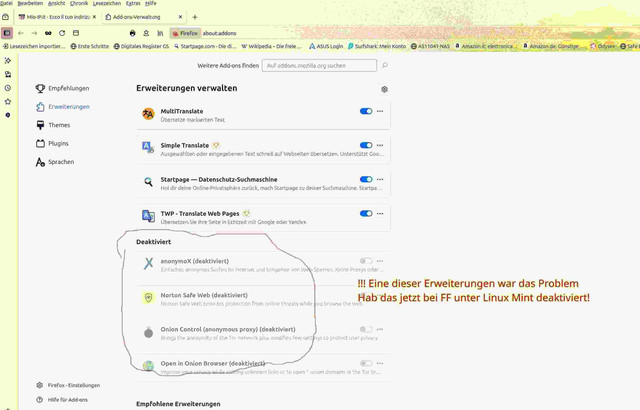Click the Firefox View icon left of tabs
Image resolution: width=640 pixels, height=410 pixels.
tap(5, 17)
